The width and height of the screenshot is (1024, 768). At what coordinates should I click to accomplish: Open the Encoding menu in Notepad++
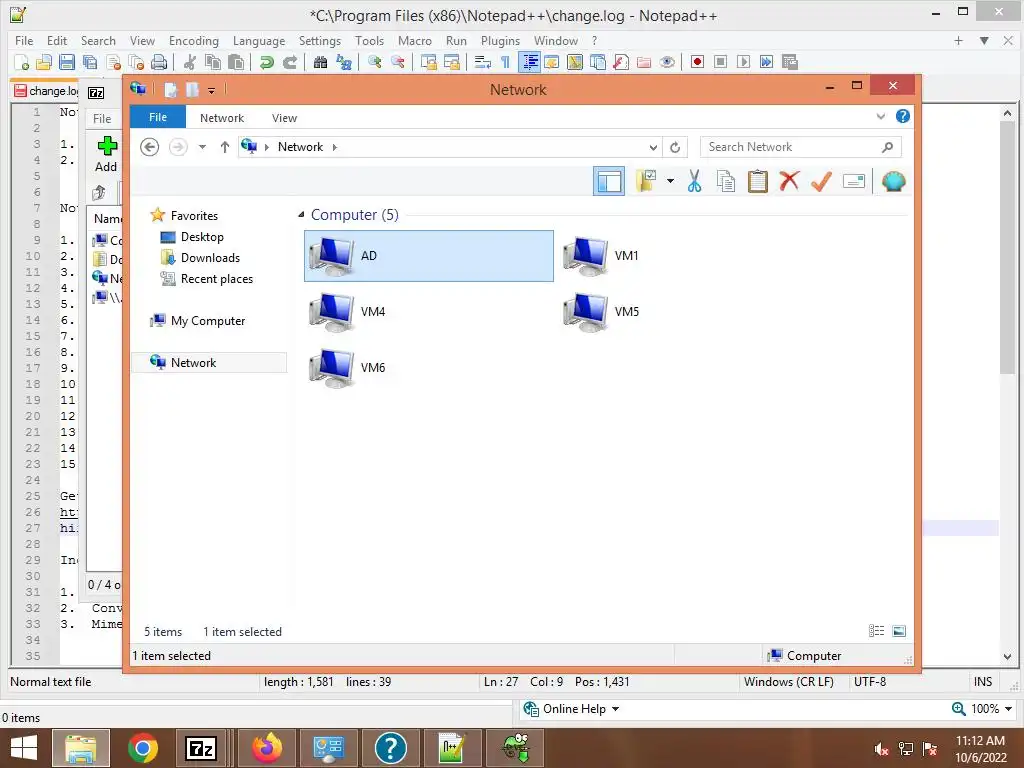coord(194,40)
